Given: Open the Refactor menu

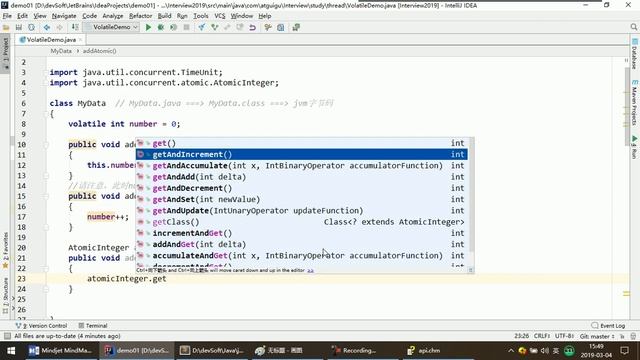Looking at the screenshot, I should pyautogui.click(x=140, y=16).
